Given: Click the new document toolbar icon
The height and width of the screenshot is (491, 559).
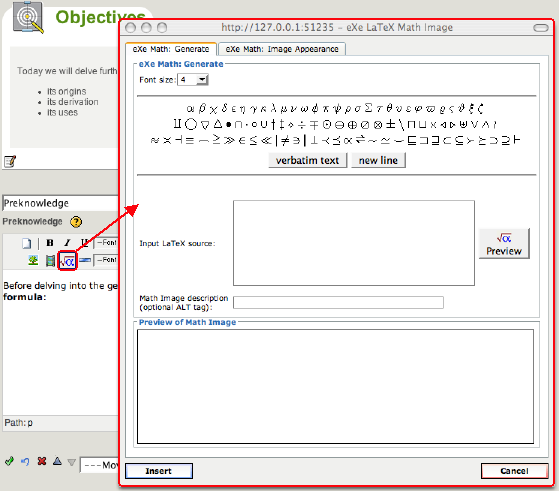Looking at the screenshot, I should tap(27, 244).
